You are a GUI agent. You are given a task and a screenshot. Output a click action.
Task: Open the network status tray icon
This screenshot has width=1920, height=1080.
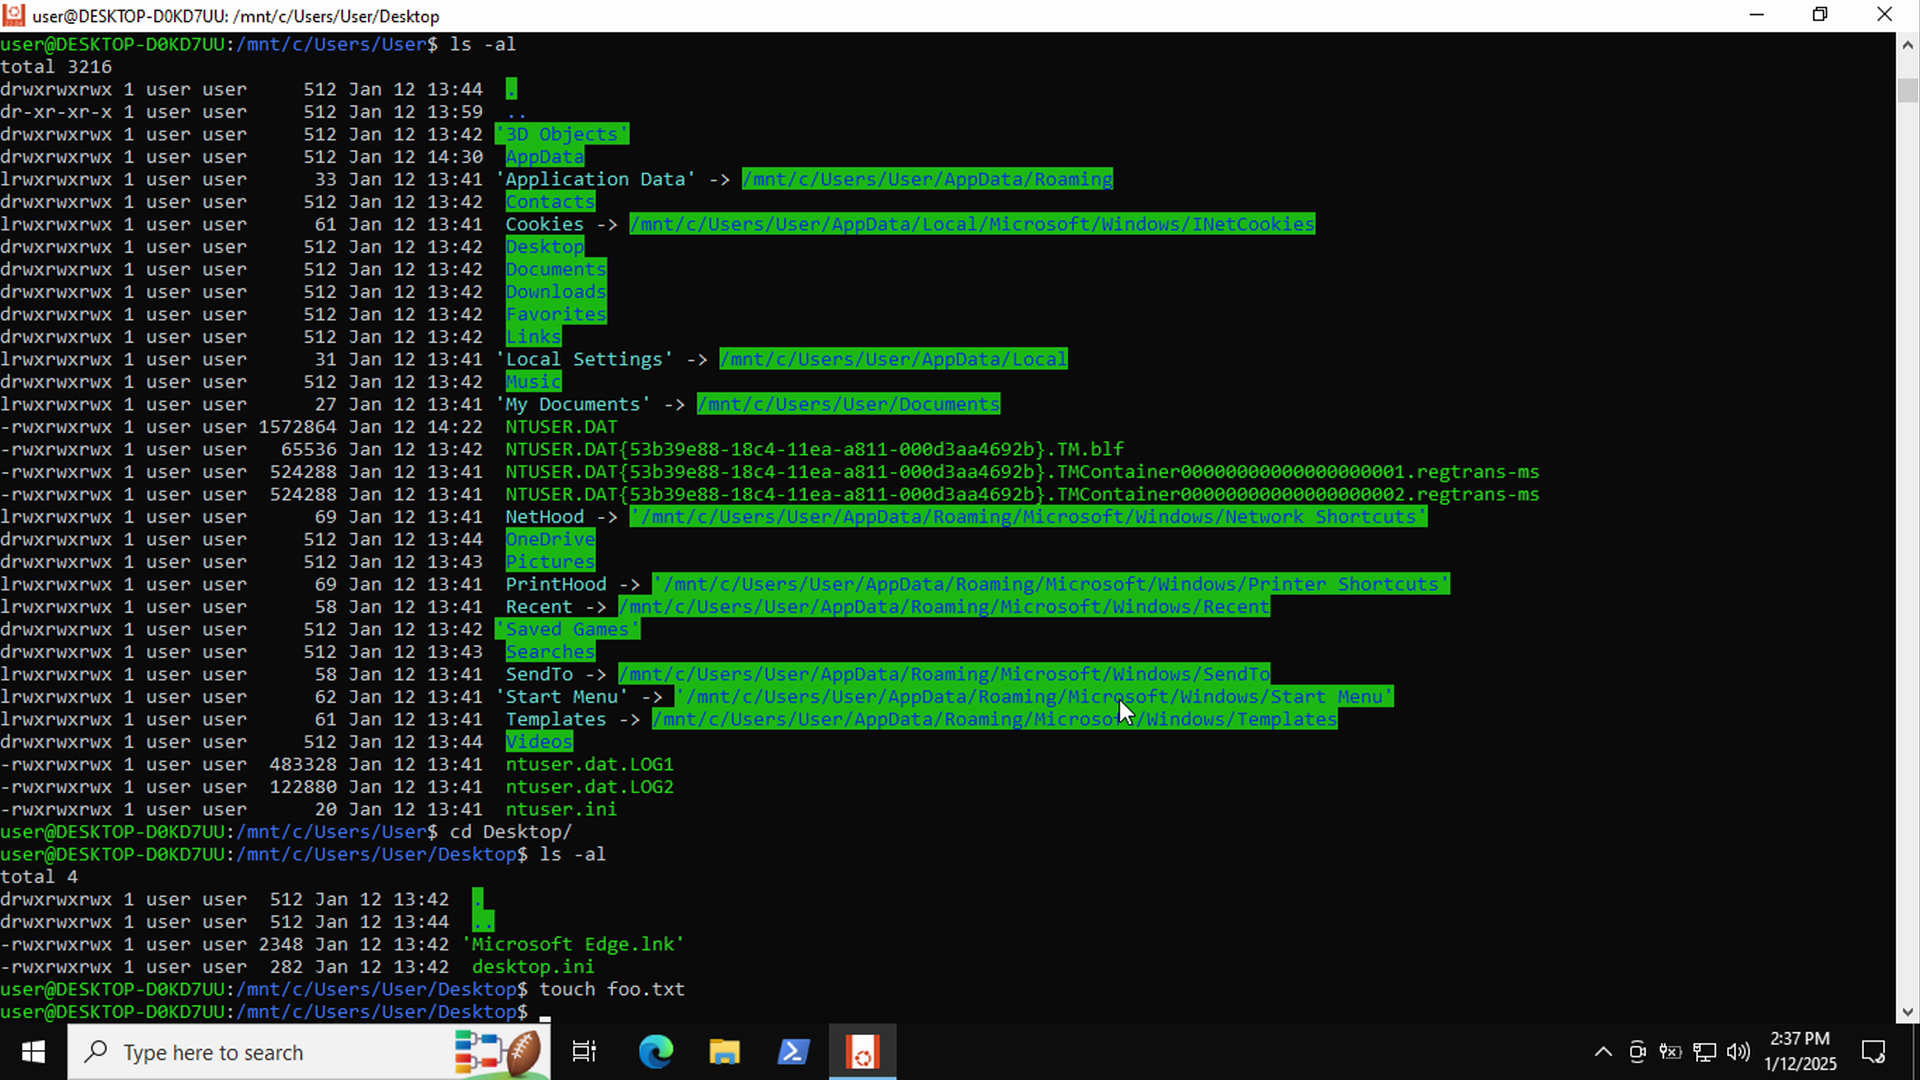click(x=1705, y=1052)
